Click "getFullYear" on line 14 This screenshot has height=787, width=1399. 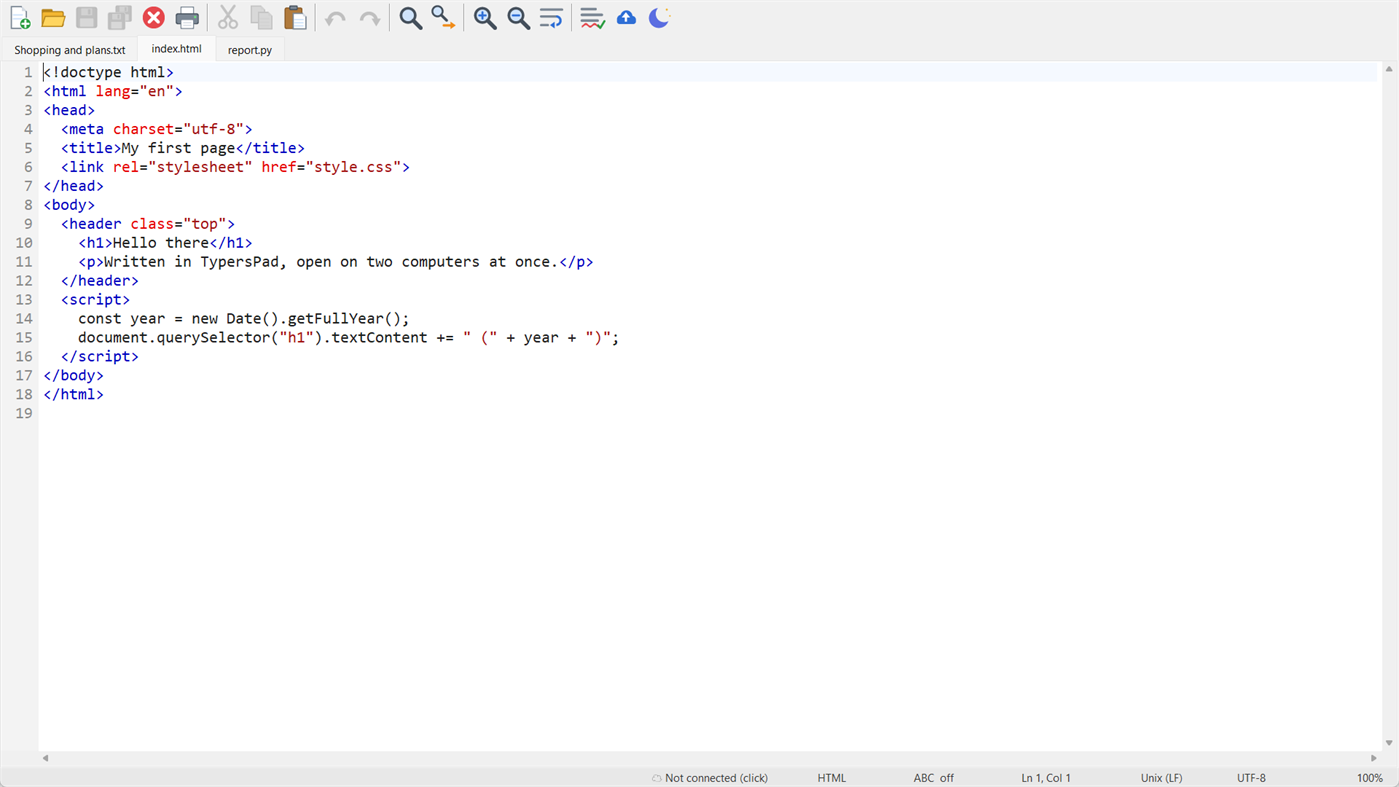(335, 319)
